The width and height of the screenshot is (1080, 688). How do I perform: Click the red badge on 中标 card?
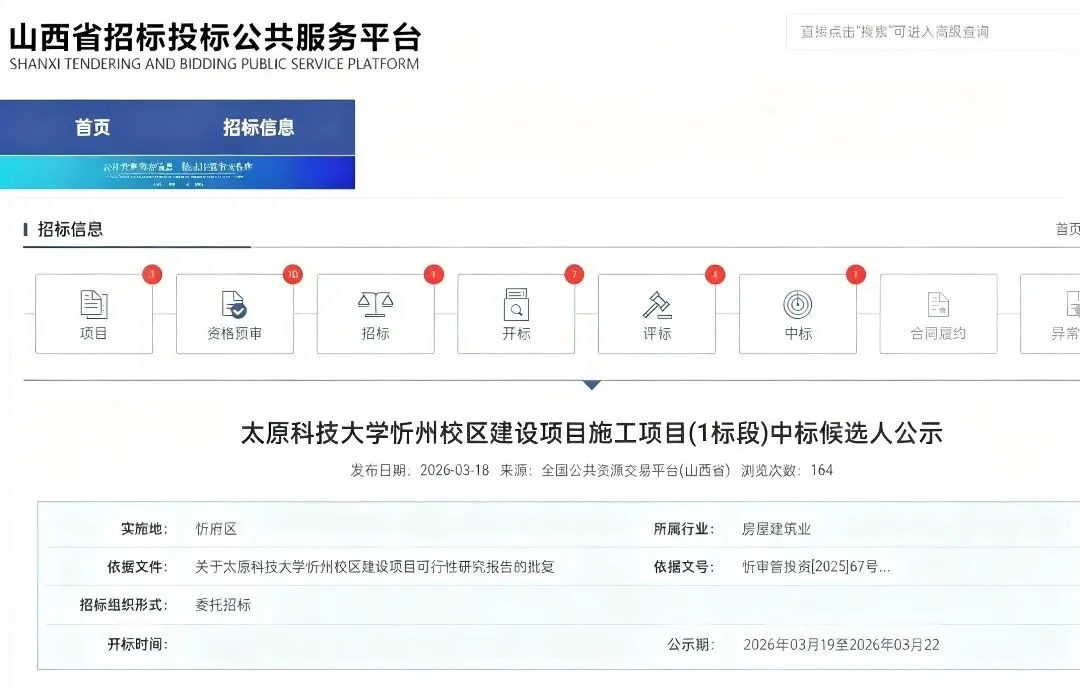point(855,274)
